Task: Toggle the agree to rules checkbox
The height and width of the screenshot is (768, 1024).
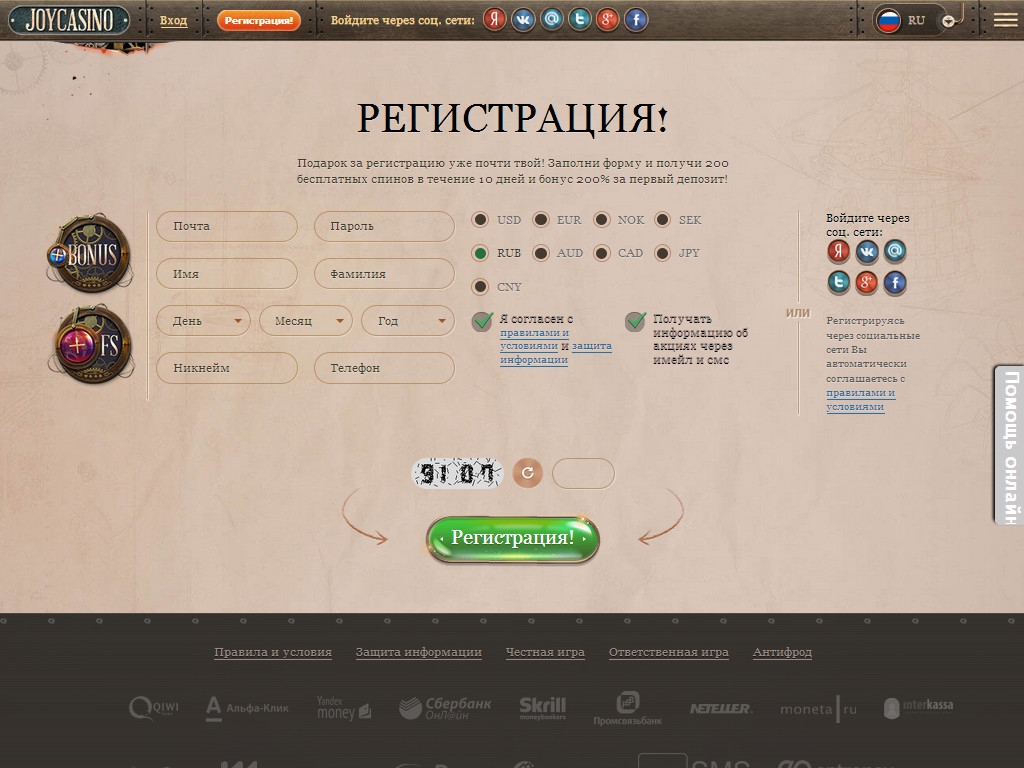Action: pyautogui.click(x=482, y=321)
